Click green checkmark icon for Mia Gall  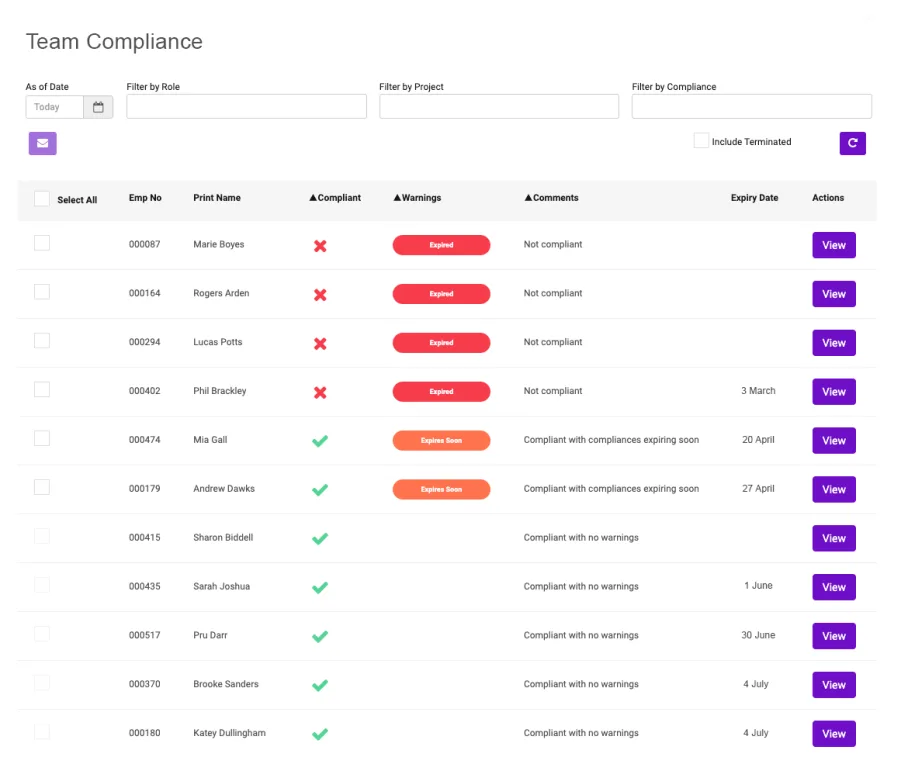(x=320, y=441)
